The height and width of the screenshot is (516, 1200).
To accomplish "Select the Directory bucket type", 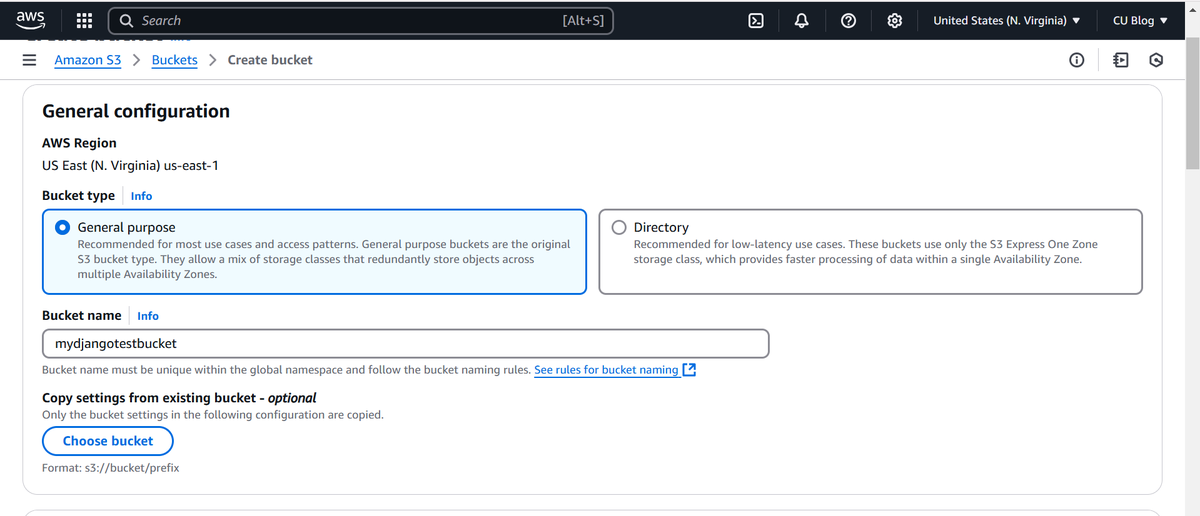I will [870, 251].
